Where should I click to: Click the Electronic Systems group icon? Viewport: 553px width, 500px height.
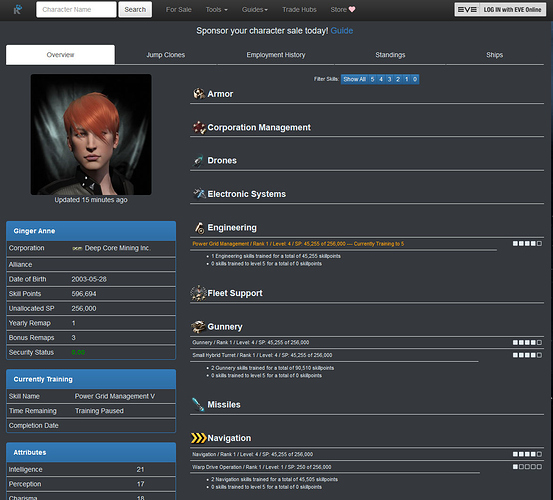[x=199, y=194]
